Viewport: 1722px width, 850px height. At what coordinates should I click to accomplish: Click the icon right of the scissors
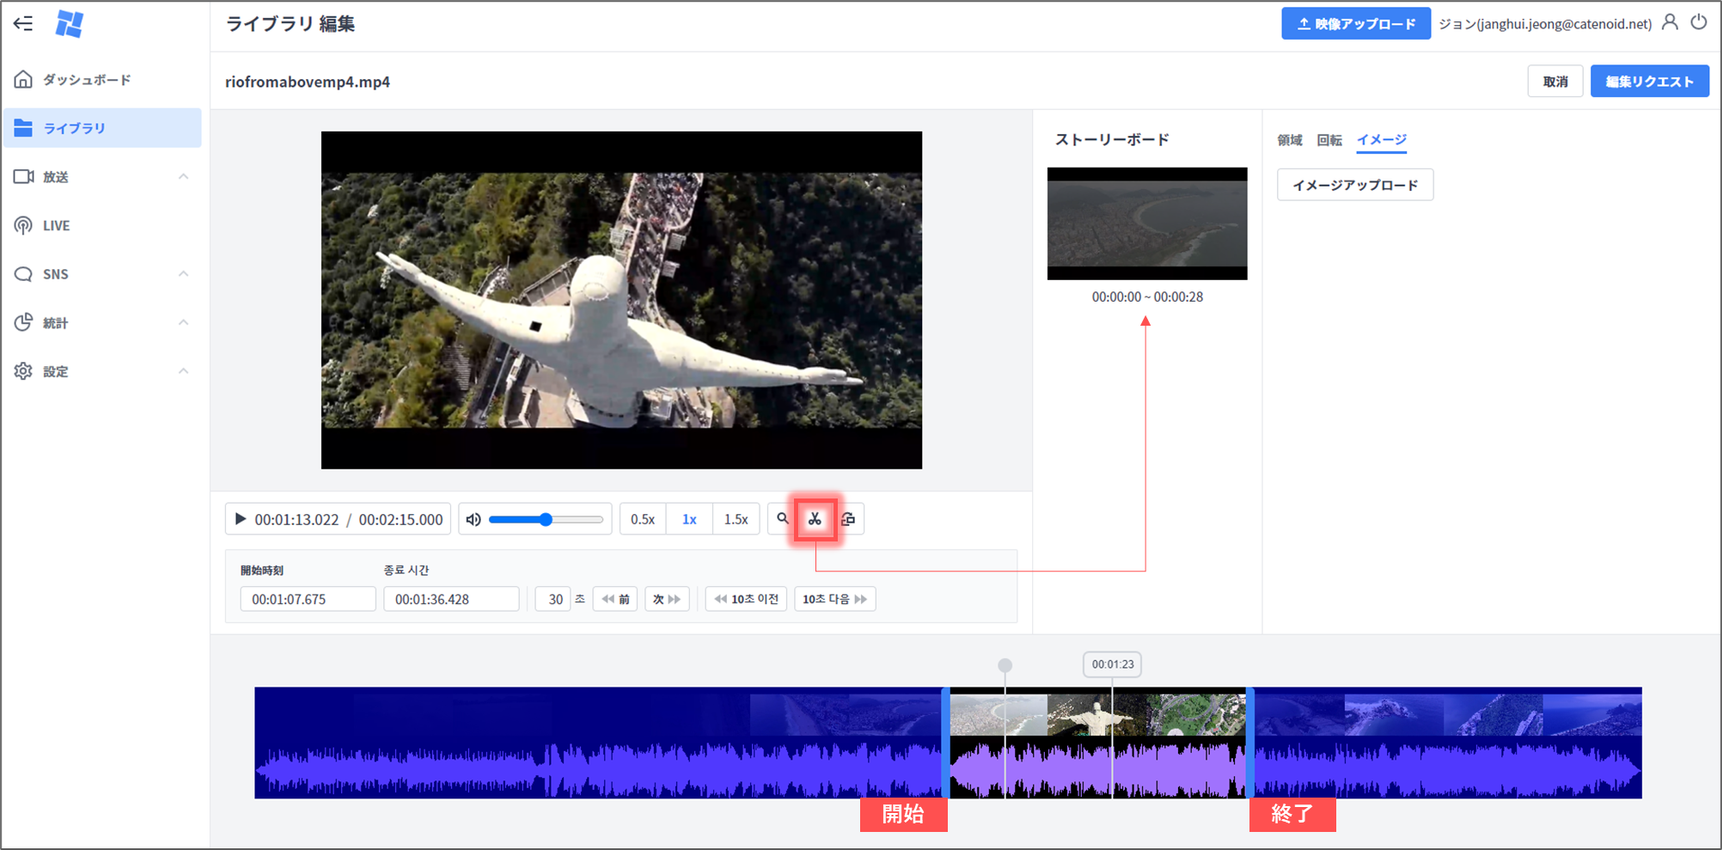[x=848, y=519]
